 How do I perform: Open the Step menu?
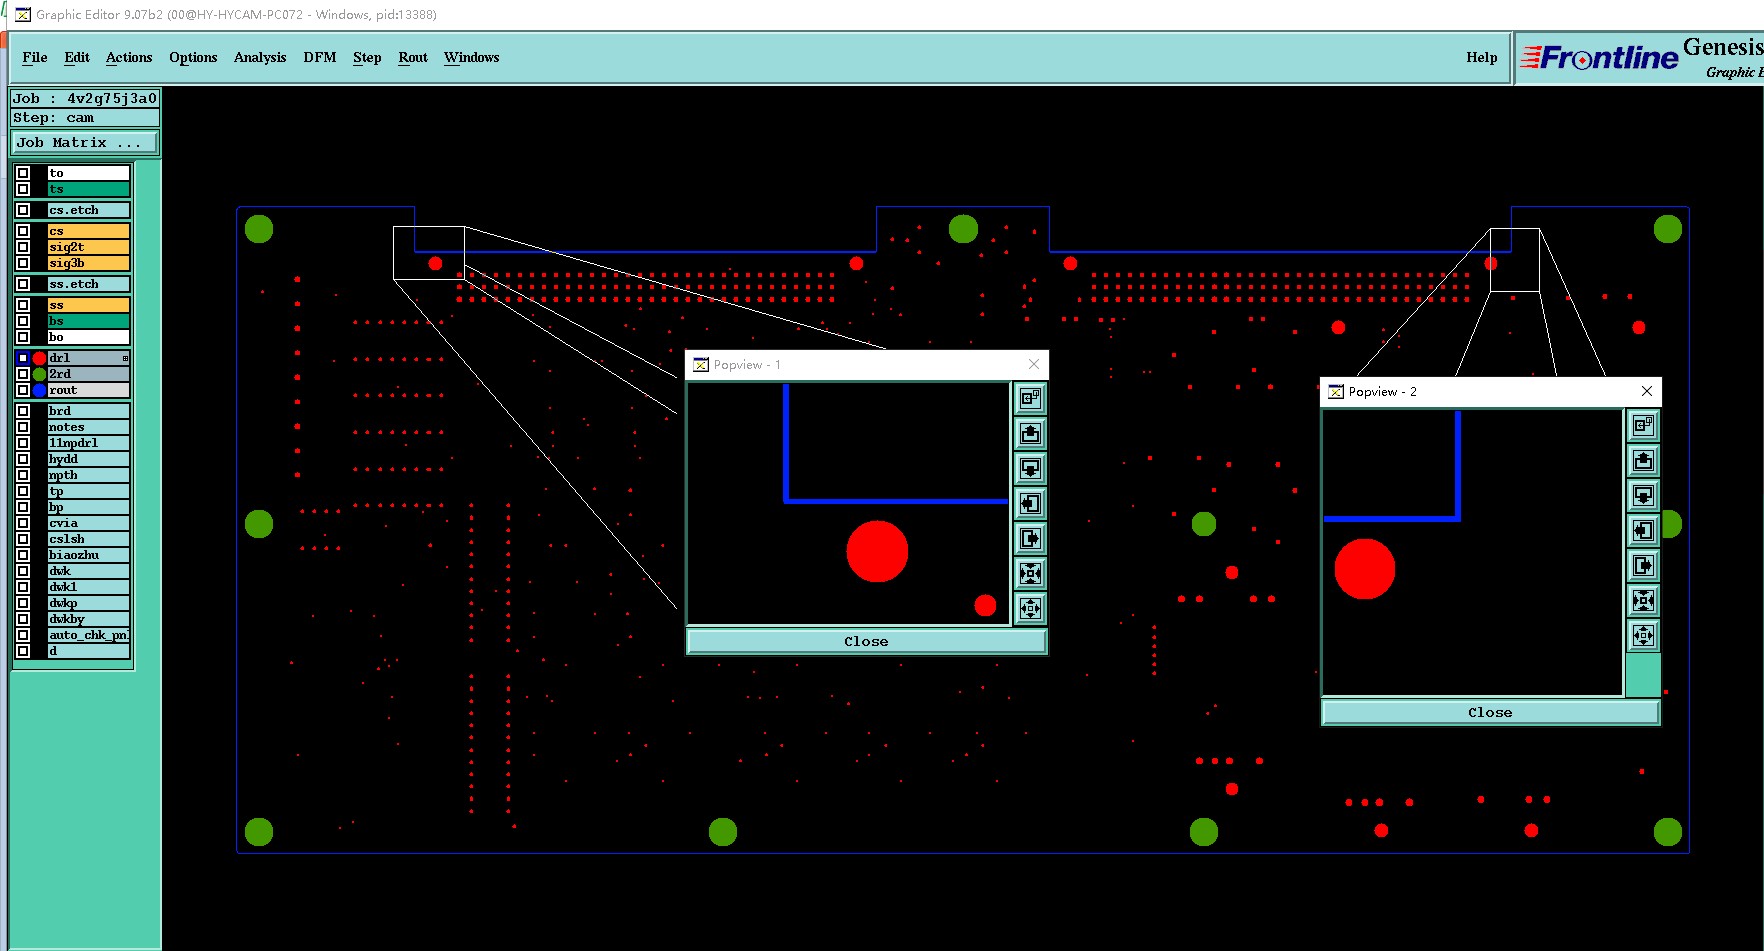tap(367, 57)
